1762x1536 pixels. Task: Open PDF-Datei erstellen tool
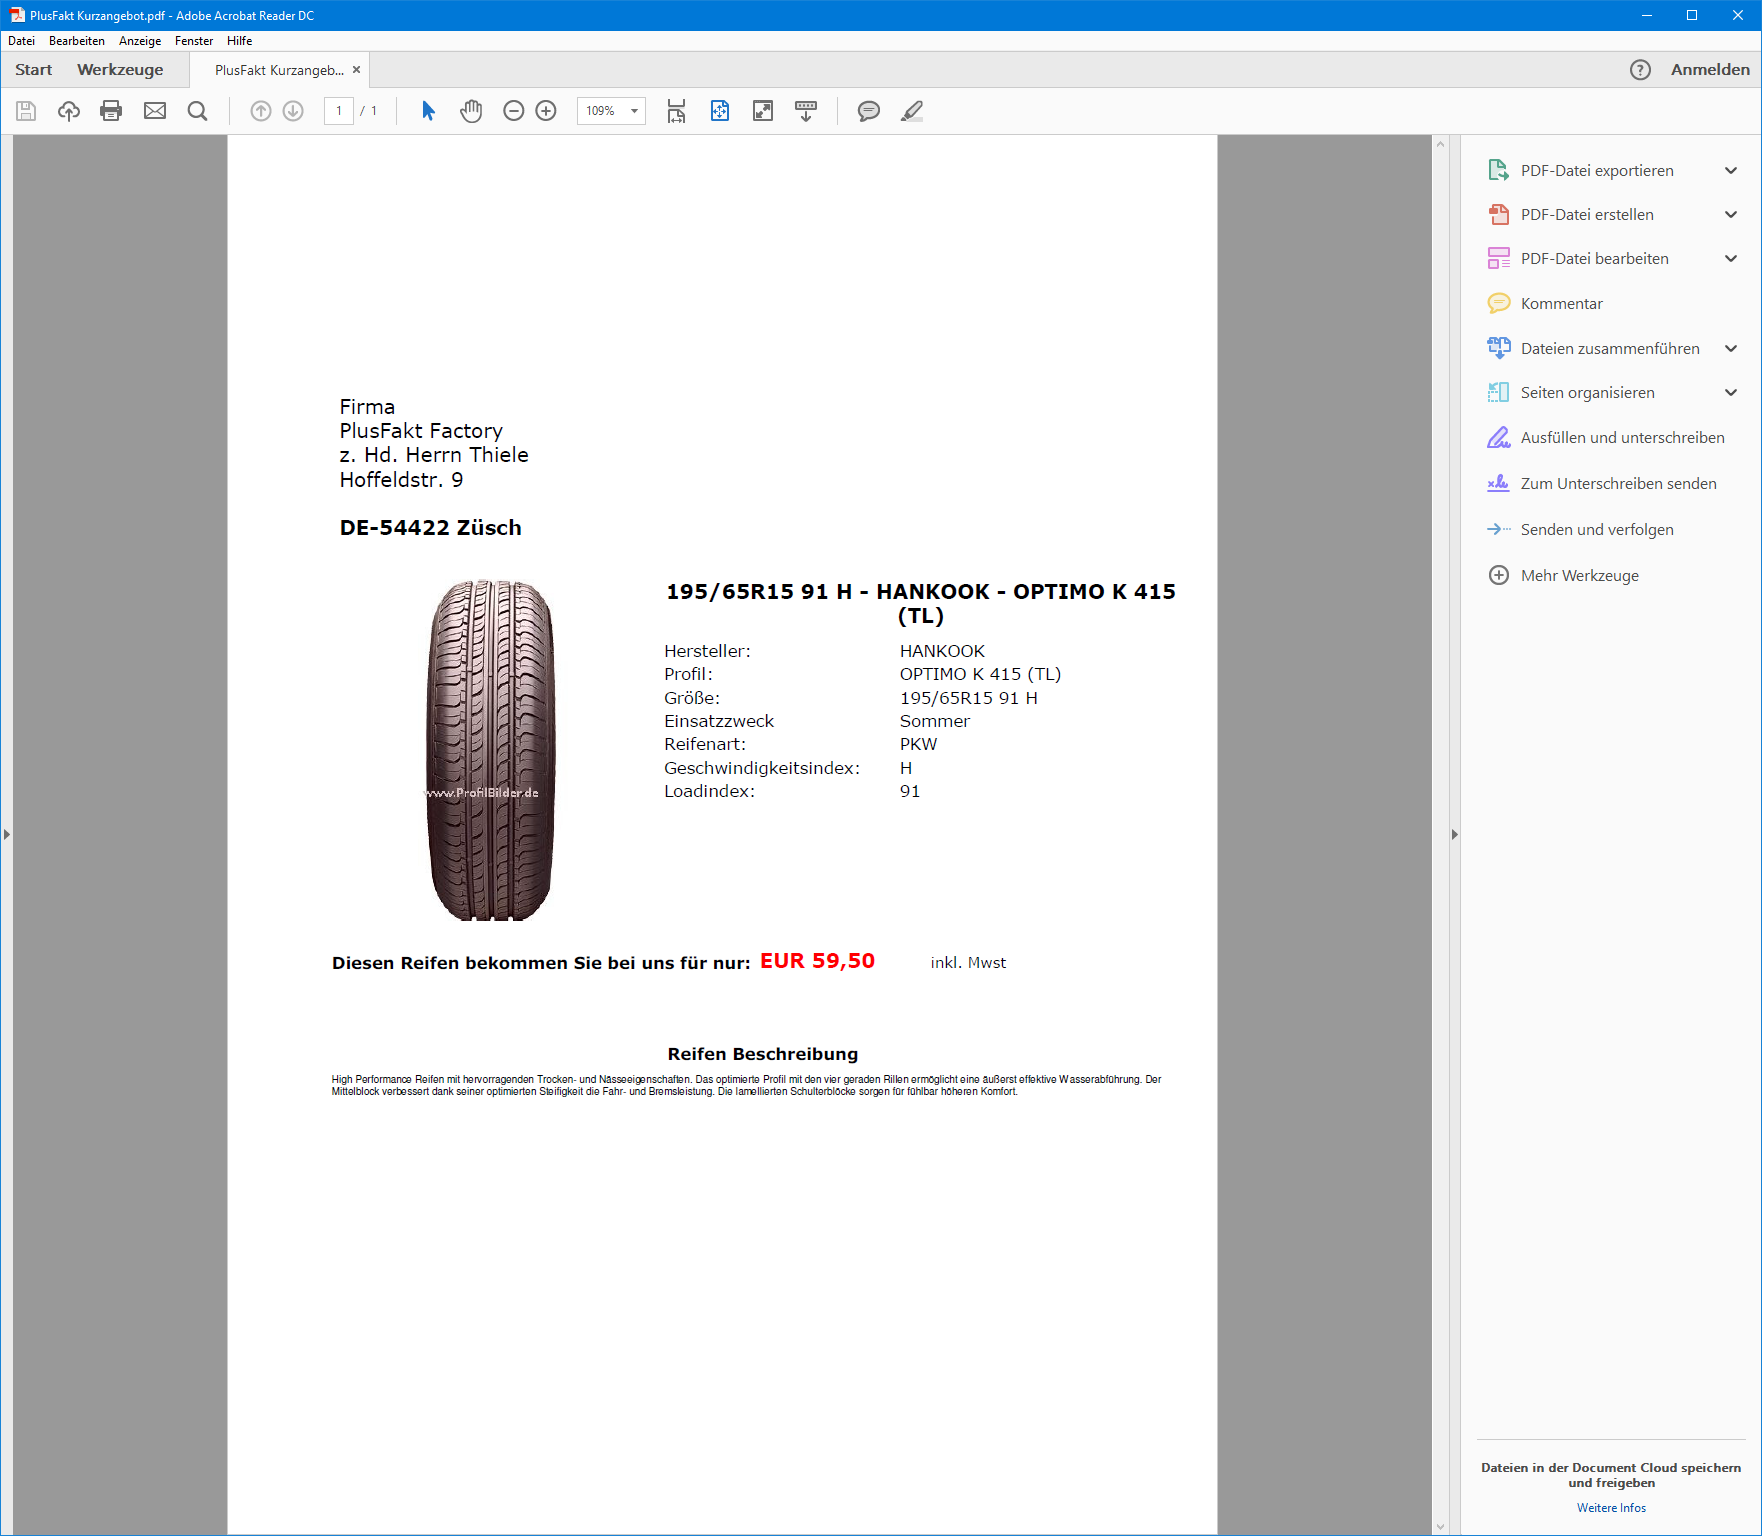click(x=1587, y=215)
